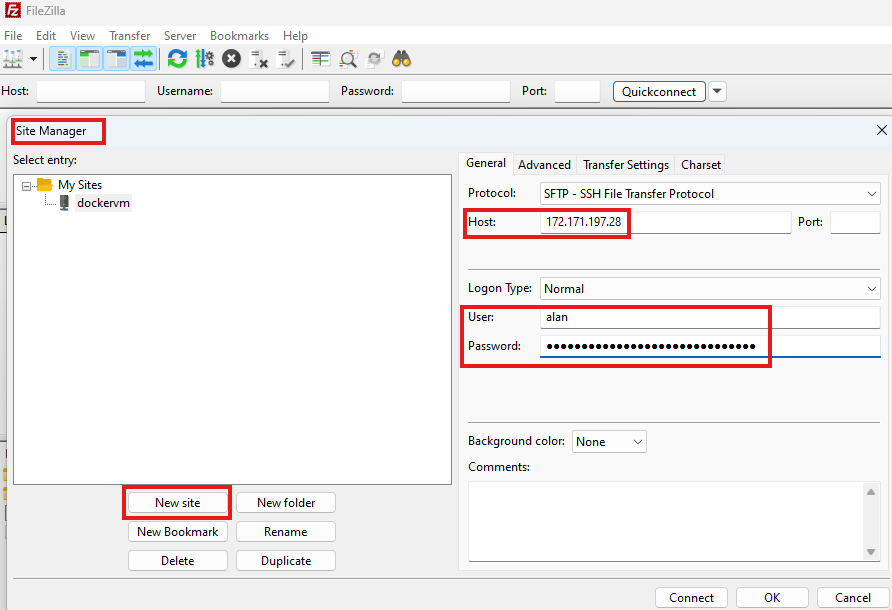
Task: Open the Site Manager toolbar icon
Action: (13, 59)
